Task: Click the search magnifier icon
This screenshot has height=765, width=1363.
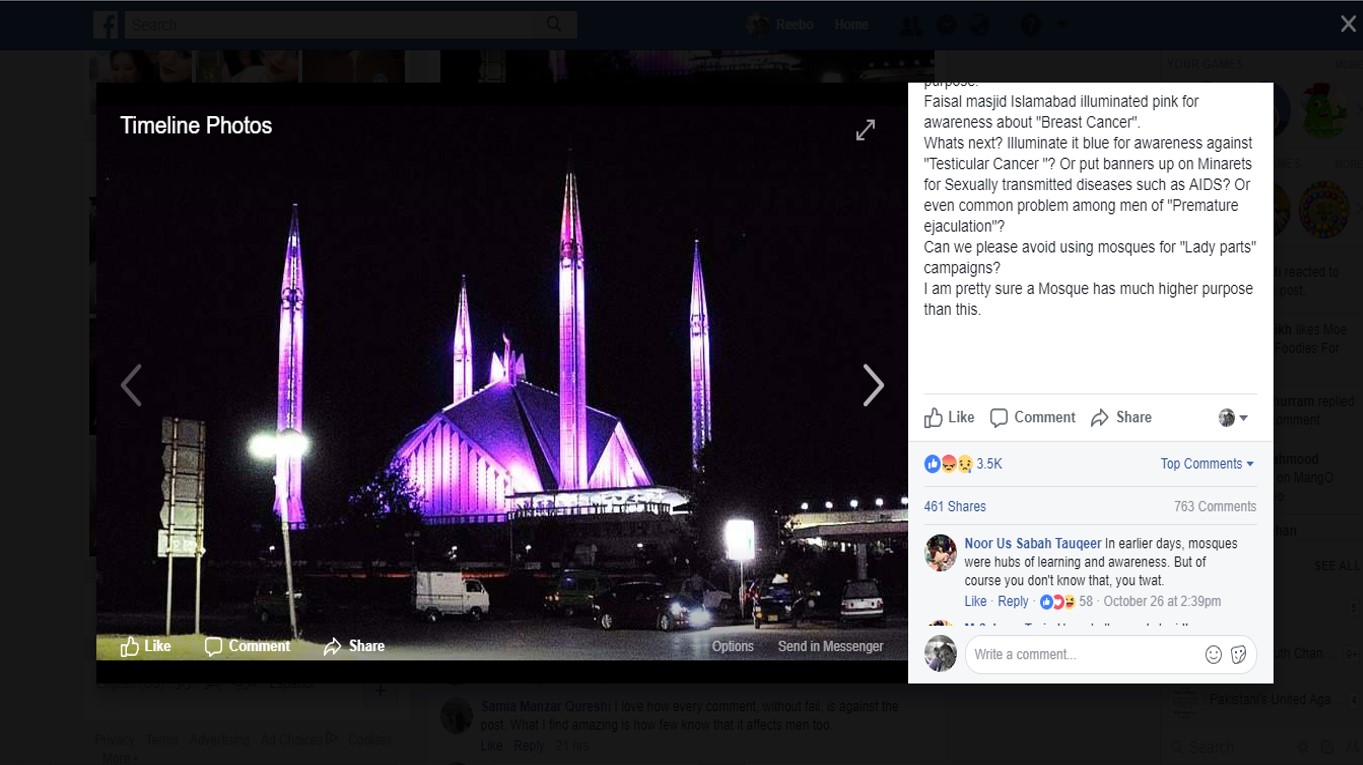Action: [554, 24]
